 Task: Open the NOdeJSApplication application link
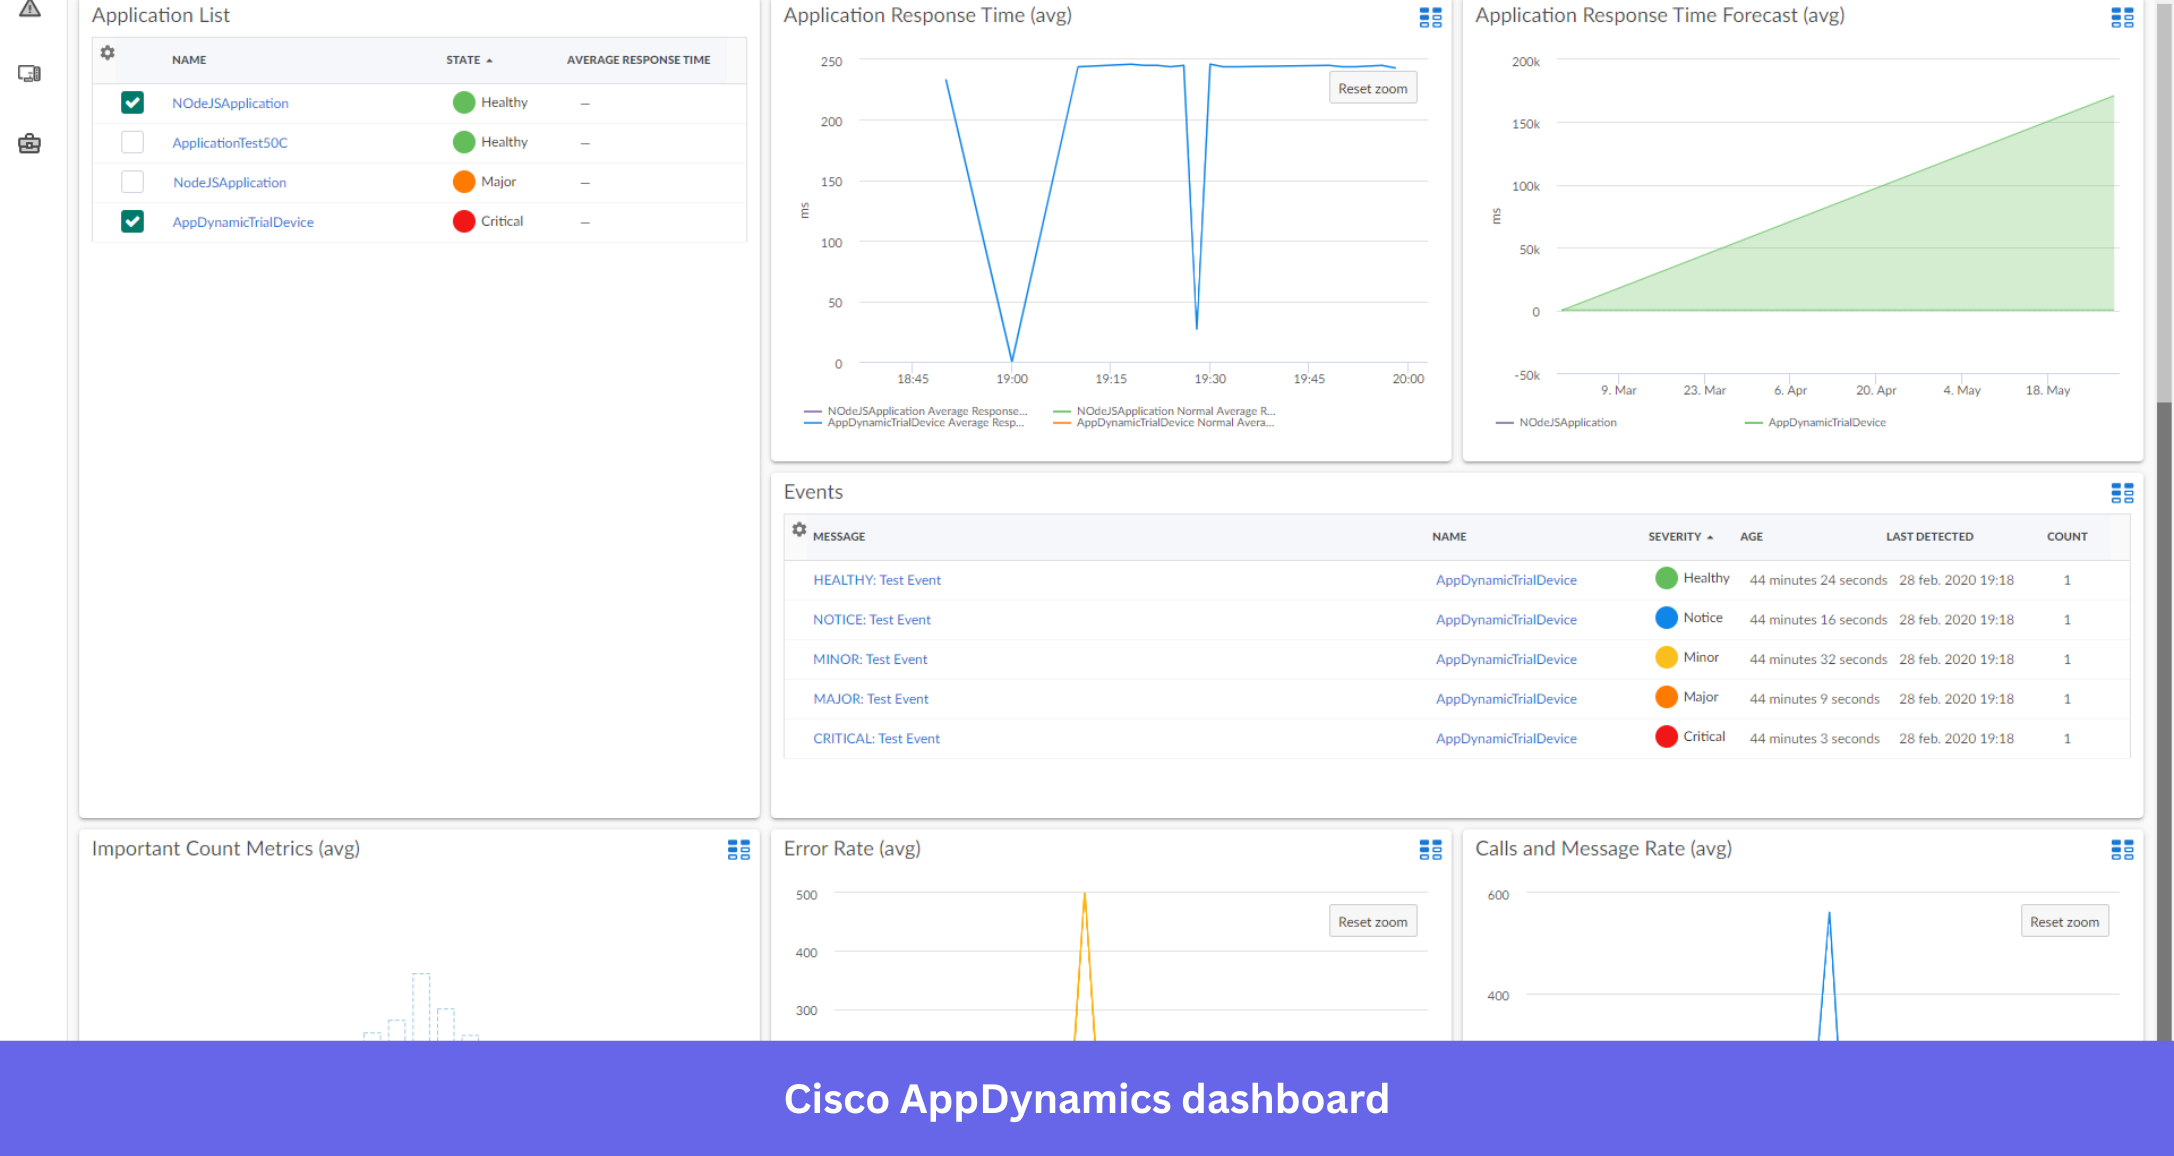click(x=230, y=102)
